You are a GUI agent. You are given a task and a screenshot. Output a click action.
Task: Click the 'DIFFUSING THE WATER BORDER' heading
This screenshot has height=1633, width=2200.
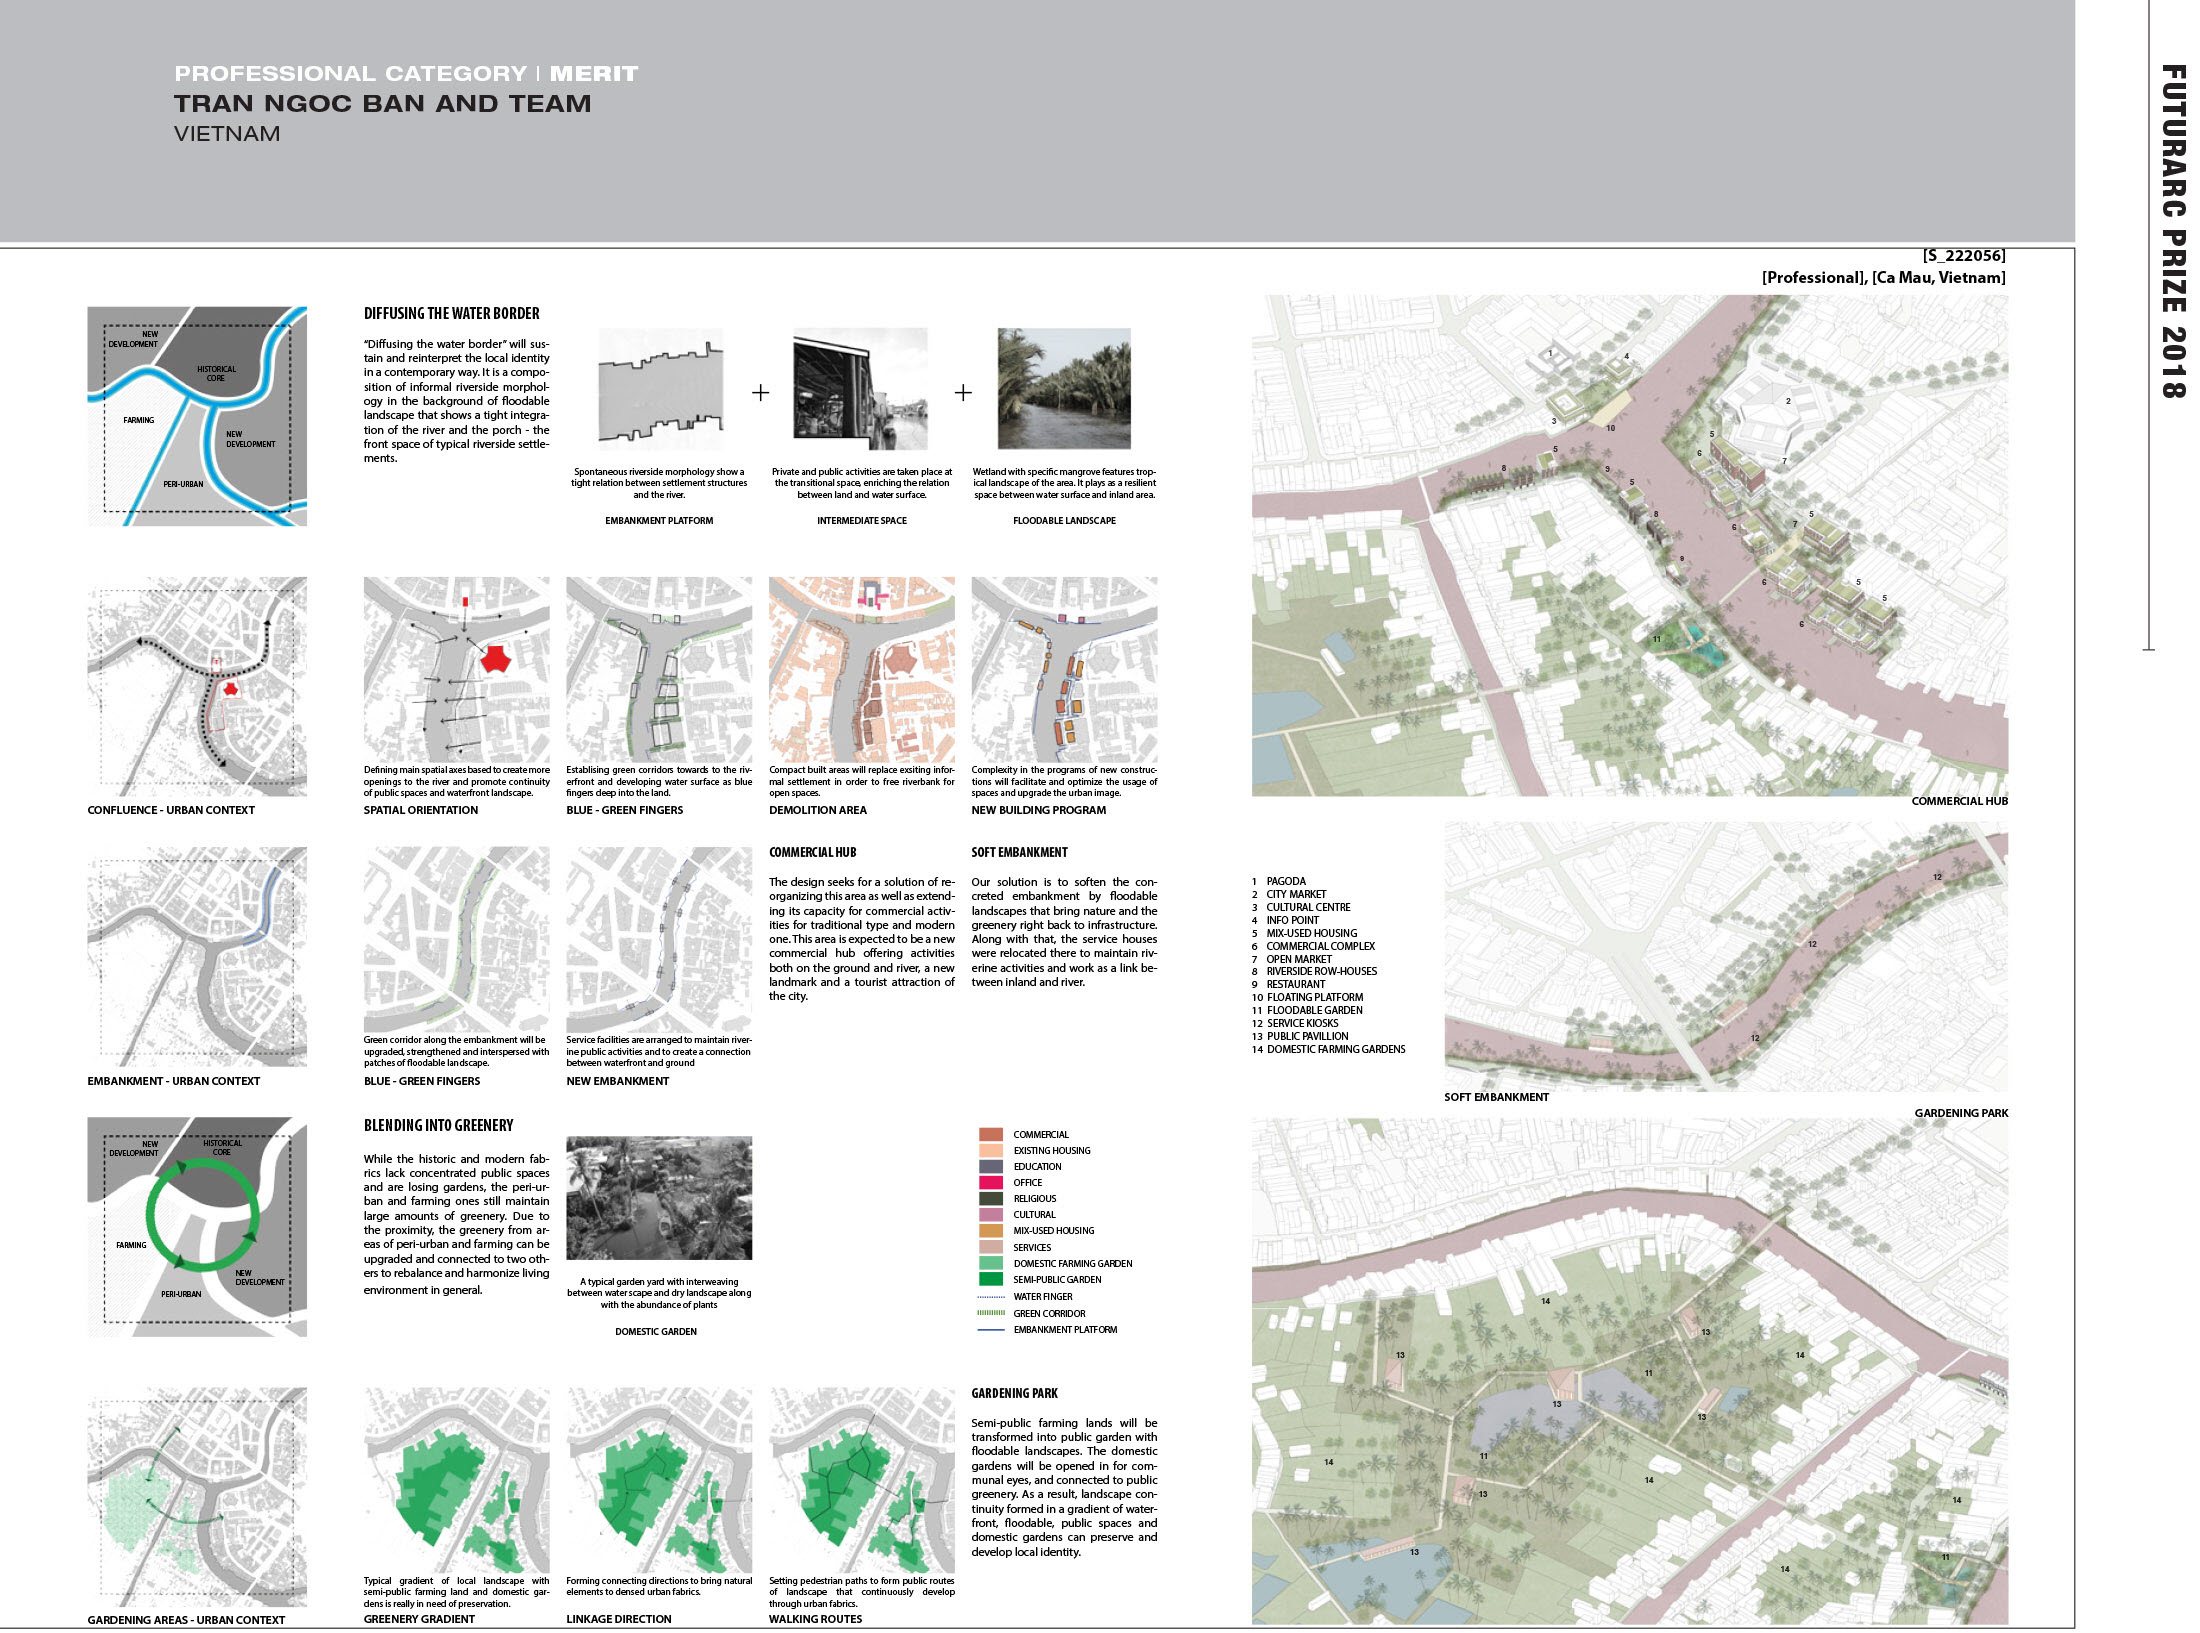[x=452, y=313]
